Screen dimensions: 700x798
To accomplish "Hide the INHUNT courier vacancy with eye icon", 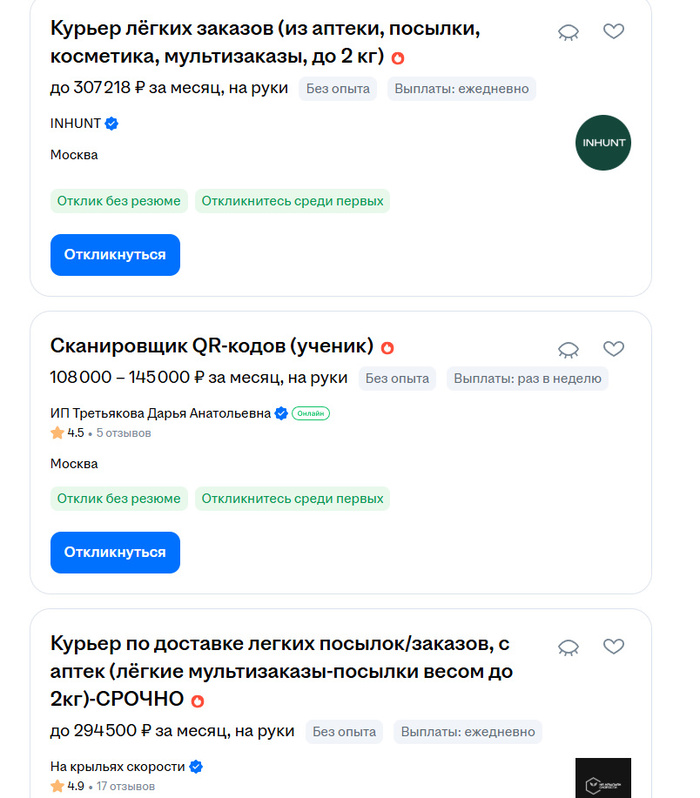I will [568, 32].
